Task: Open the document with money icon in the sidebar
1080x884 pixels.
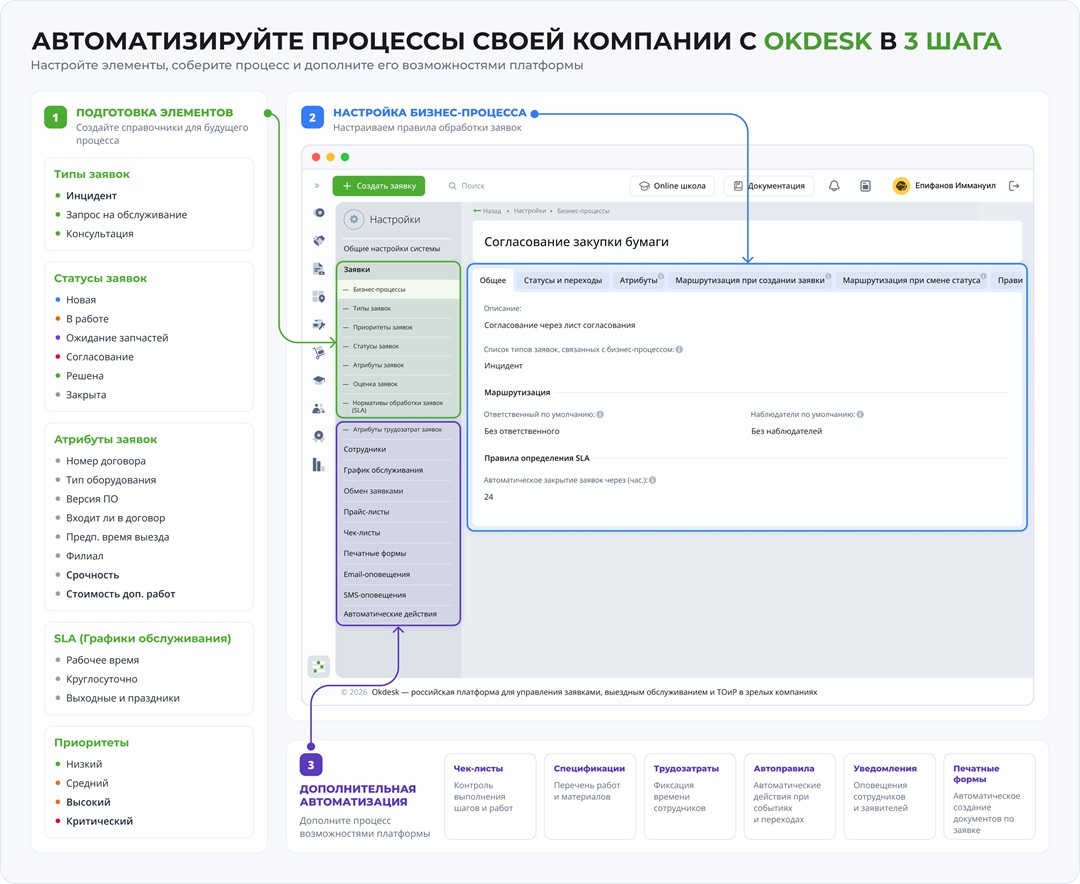Action: (319, 269)
